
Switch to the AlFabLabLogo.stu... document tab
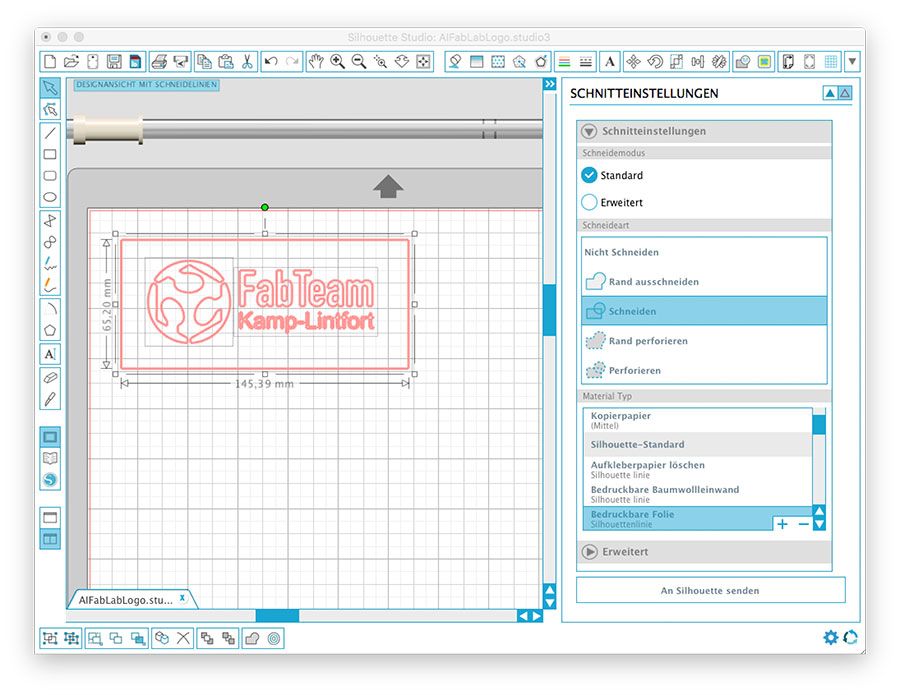click(126, 600)
